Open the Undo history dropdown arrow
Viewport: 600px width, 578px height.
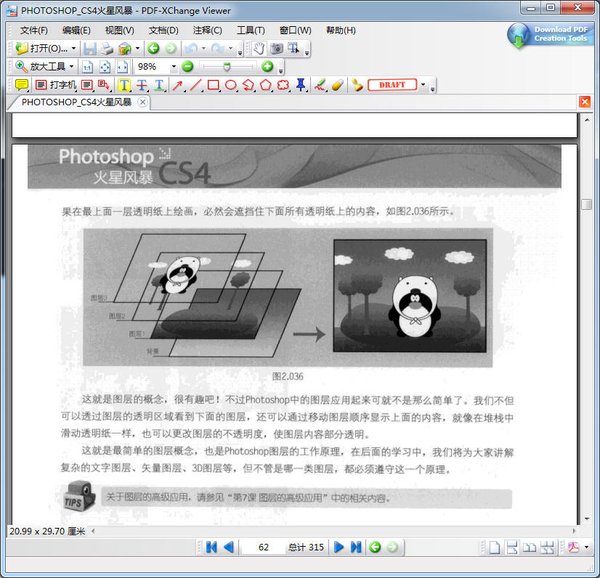(203, 49)
